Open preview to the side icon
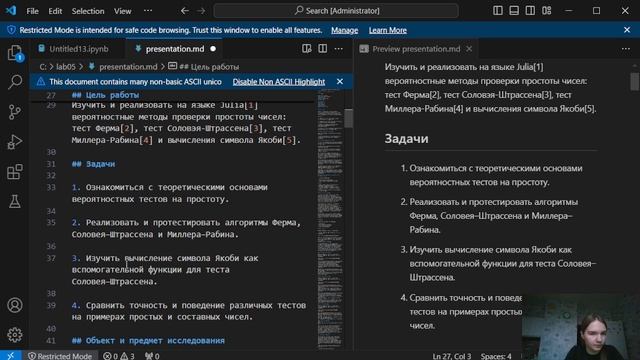 [x=307, y=49]
